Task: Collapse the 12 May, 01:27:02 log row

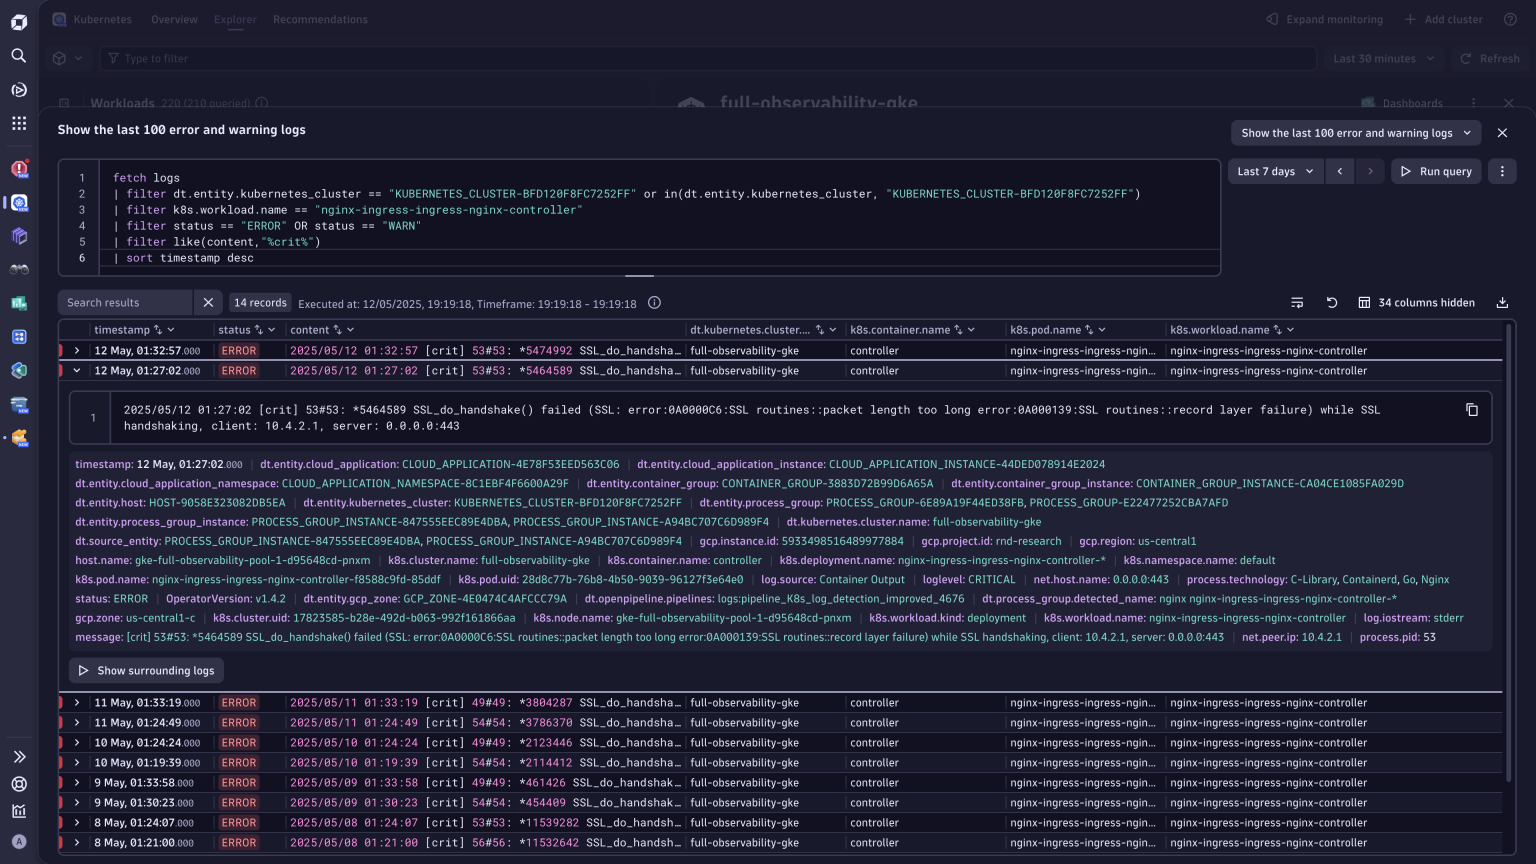Action: point(76,371)
